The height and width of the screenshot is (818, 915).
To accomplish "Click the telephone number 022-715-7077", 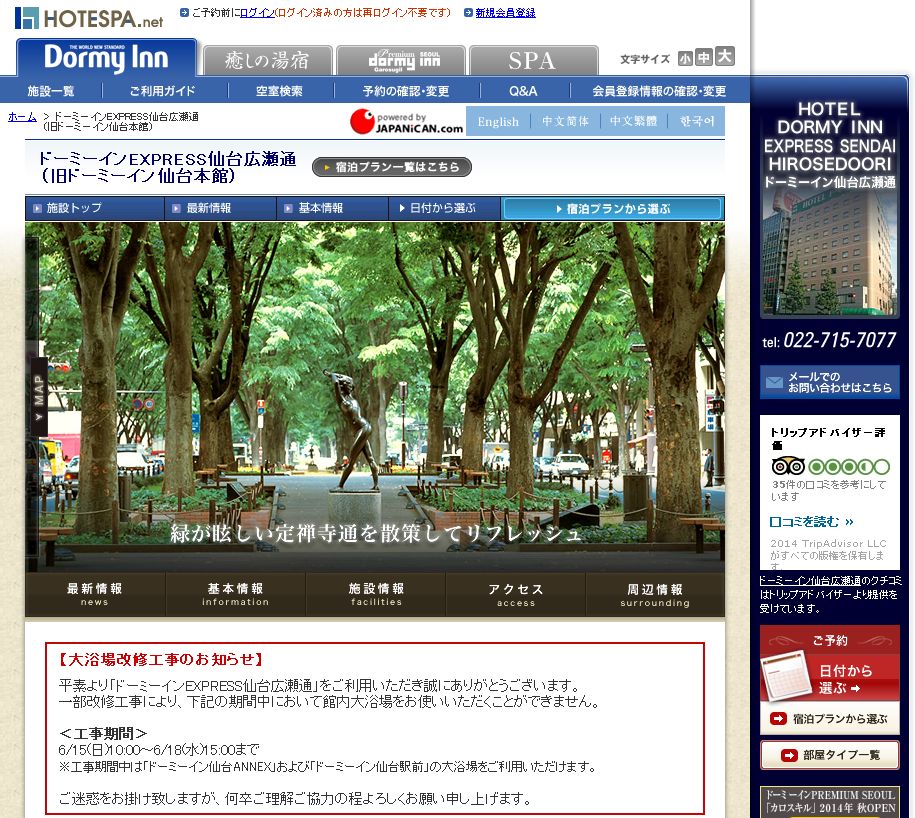I will click(x=839, y=340).
